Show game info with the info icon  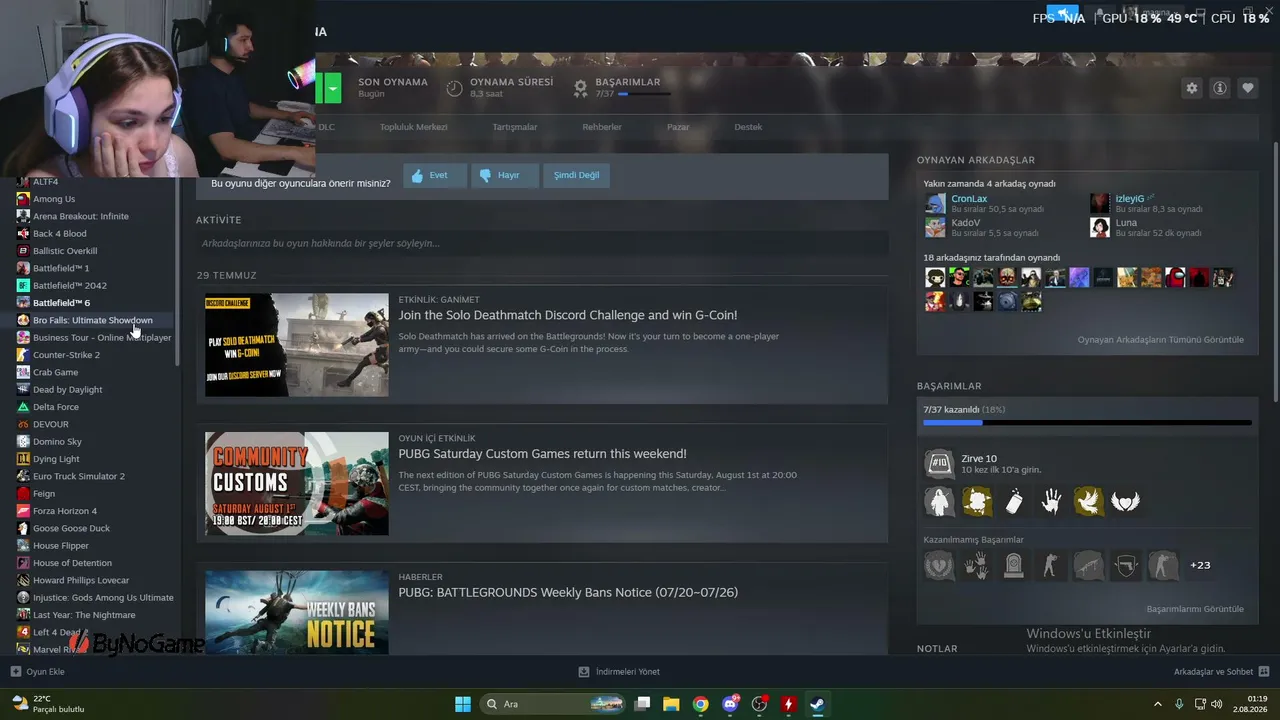1220,88
